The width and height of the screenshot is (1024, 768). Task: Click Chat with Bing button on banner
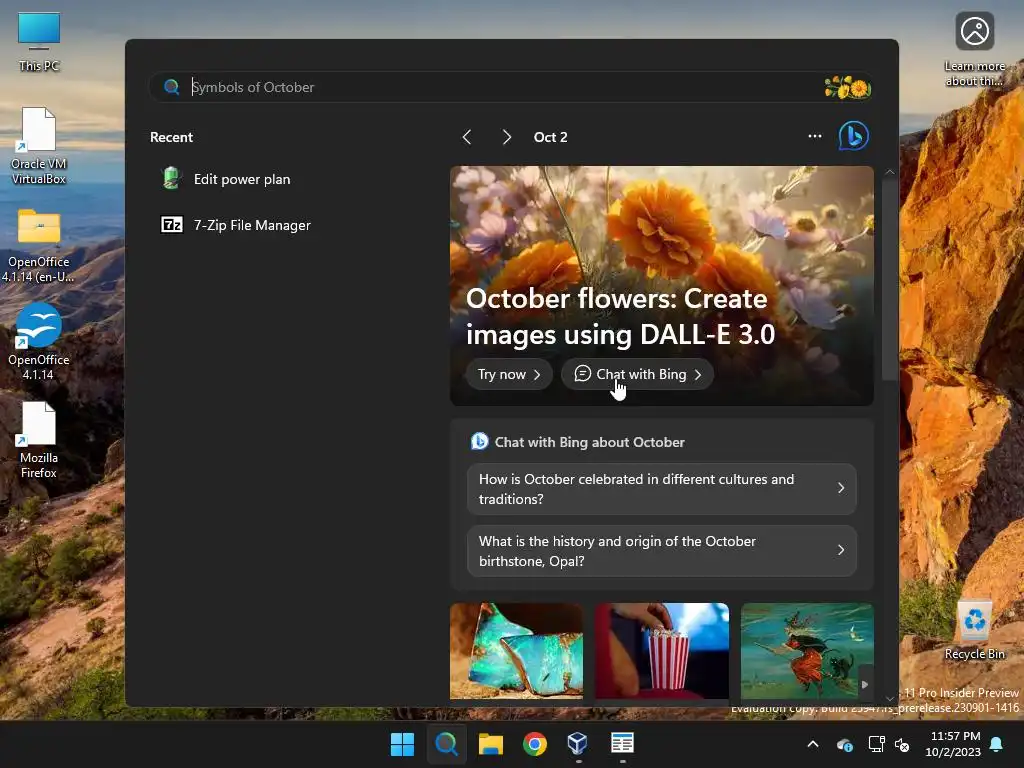(x=637, y=374)
